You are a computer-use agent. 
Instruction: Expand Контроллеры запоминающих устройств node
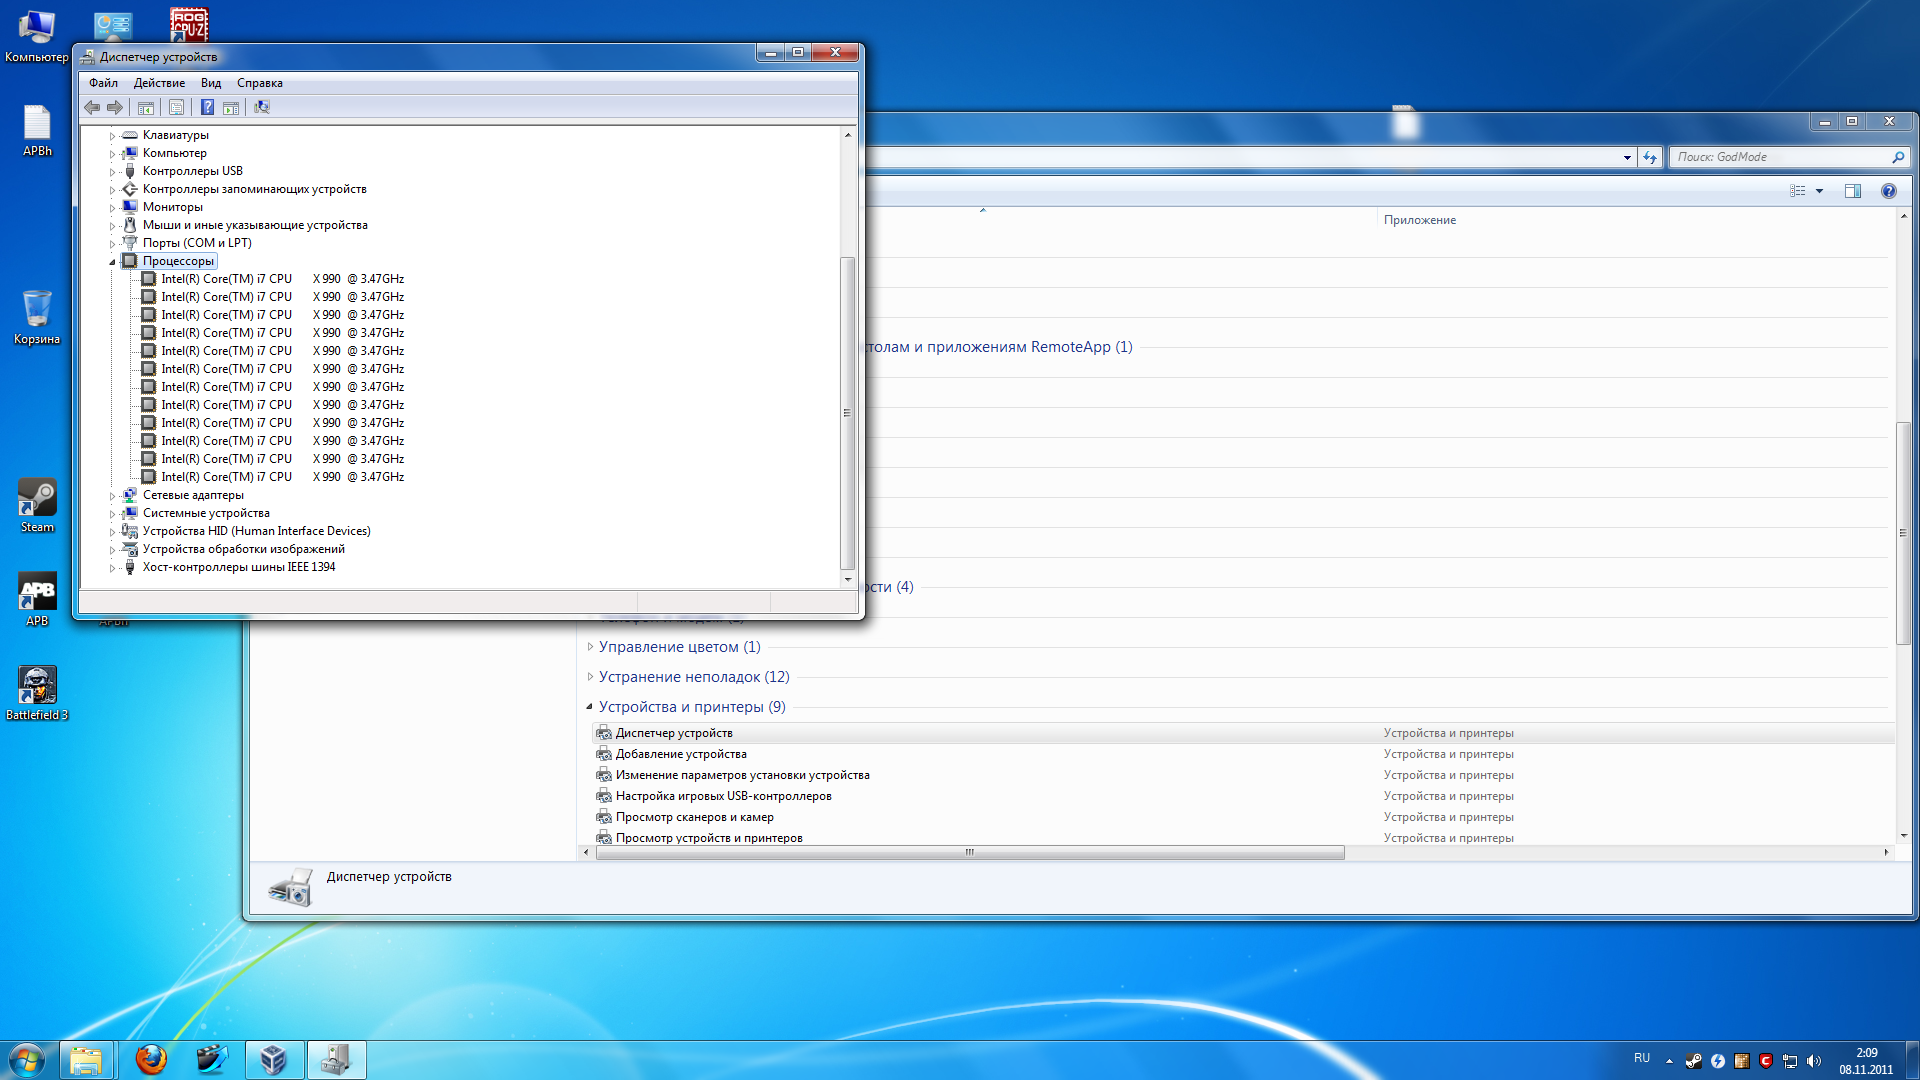pos(112,190)
